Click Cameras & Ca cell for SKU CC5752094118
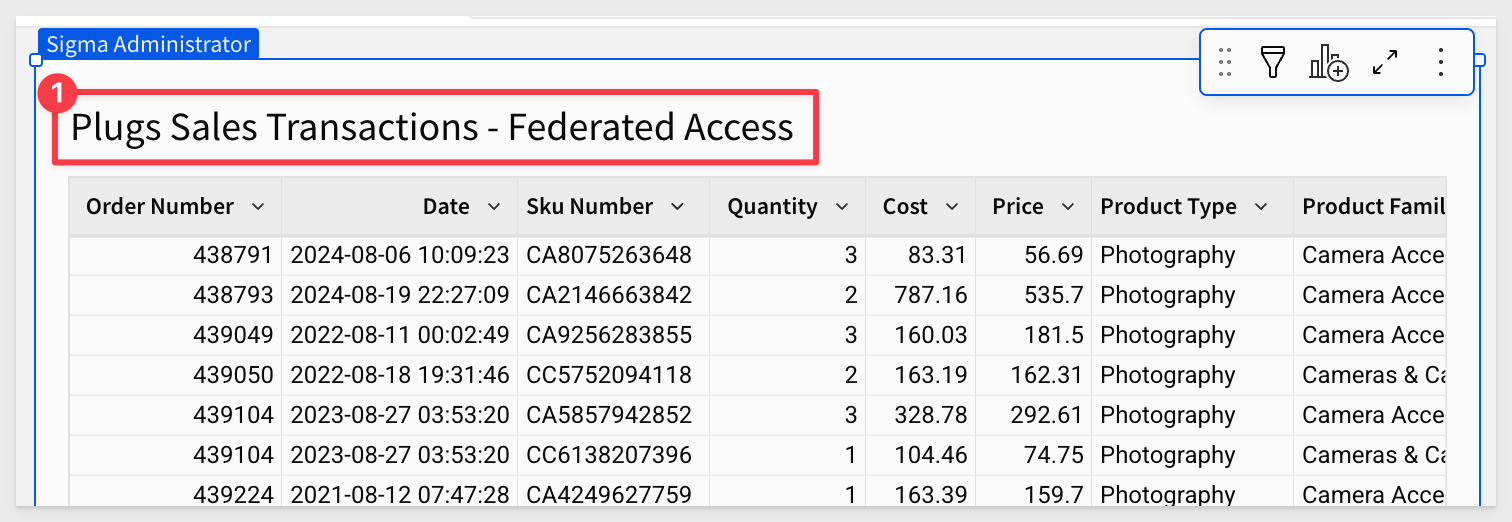 pyautogui.click(x=1370, y=375)
